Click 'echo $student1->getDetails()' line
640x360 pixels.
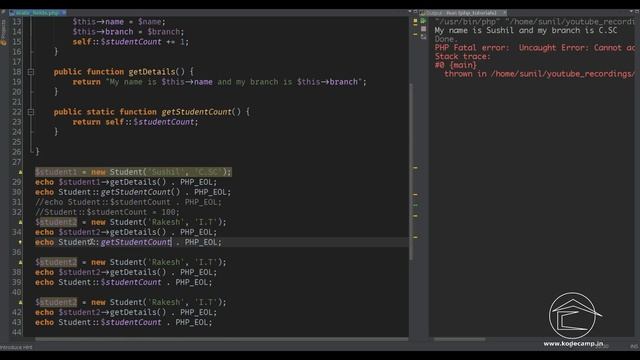pyautogui.click(x=126, y=182)
